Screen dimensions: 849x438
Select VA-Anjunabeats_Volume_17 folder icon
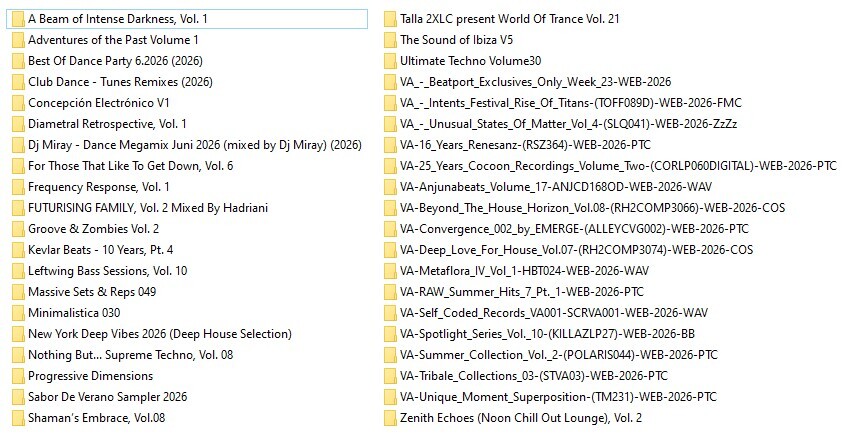click(x=390, y=187)
